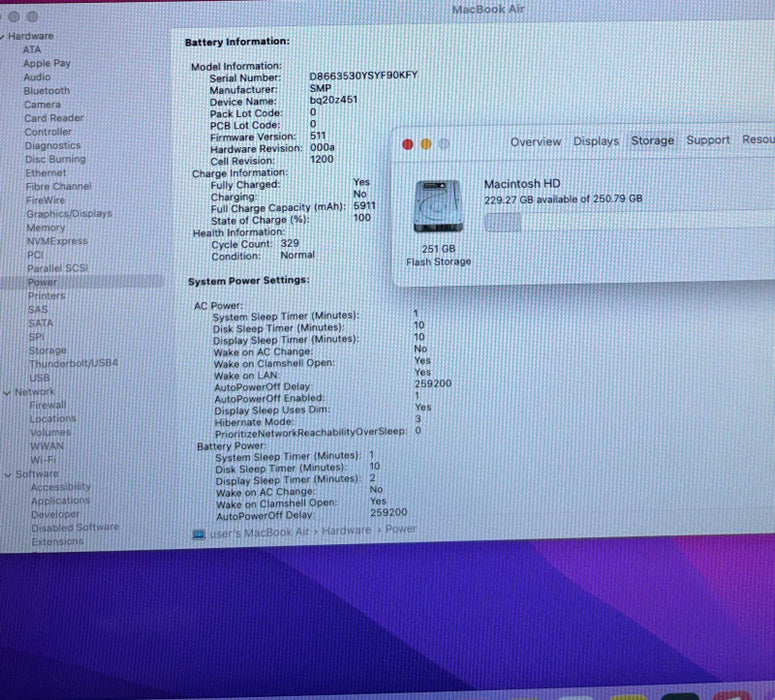Viewport: 775px width, 700px height.
Task: Click the Macintosh HD volume name
Action: (x=522, y=184)
